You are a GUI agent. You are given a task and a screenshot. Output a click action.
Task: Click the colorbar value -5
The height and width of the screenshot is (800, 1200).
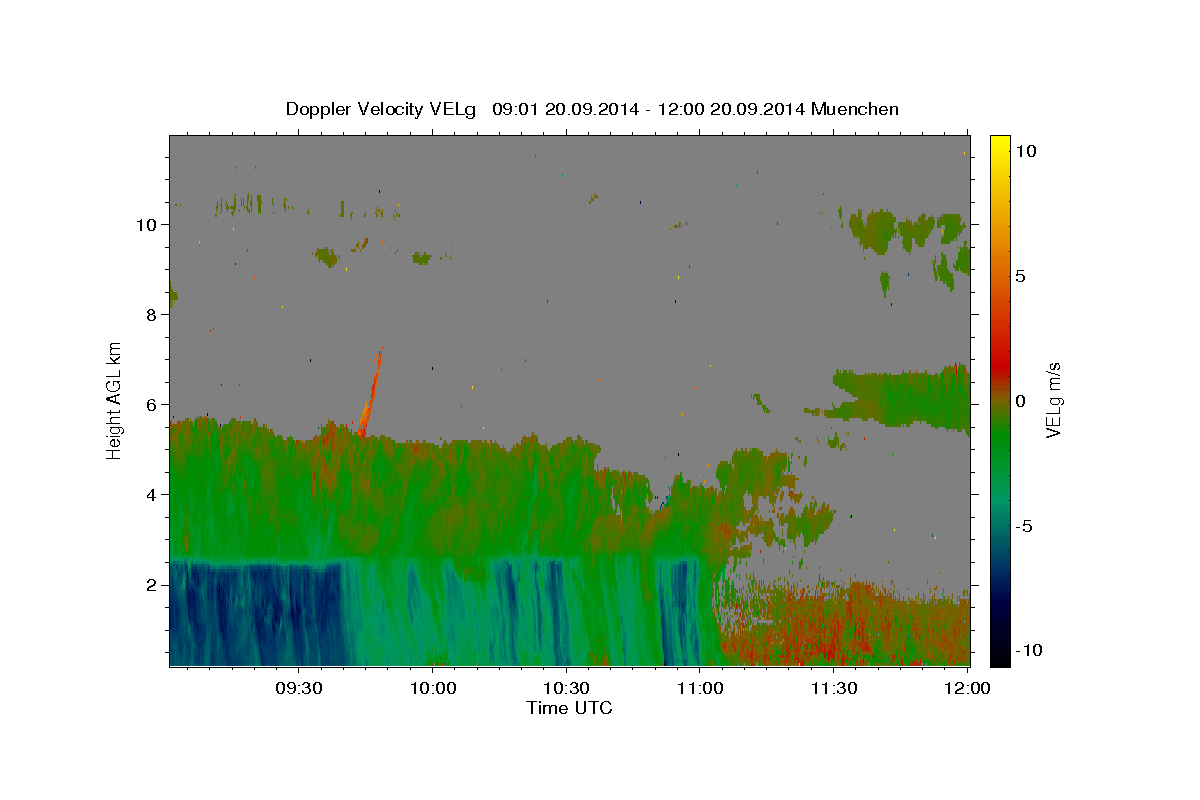(x=1025, y=525)
